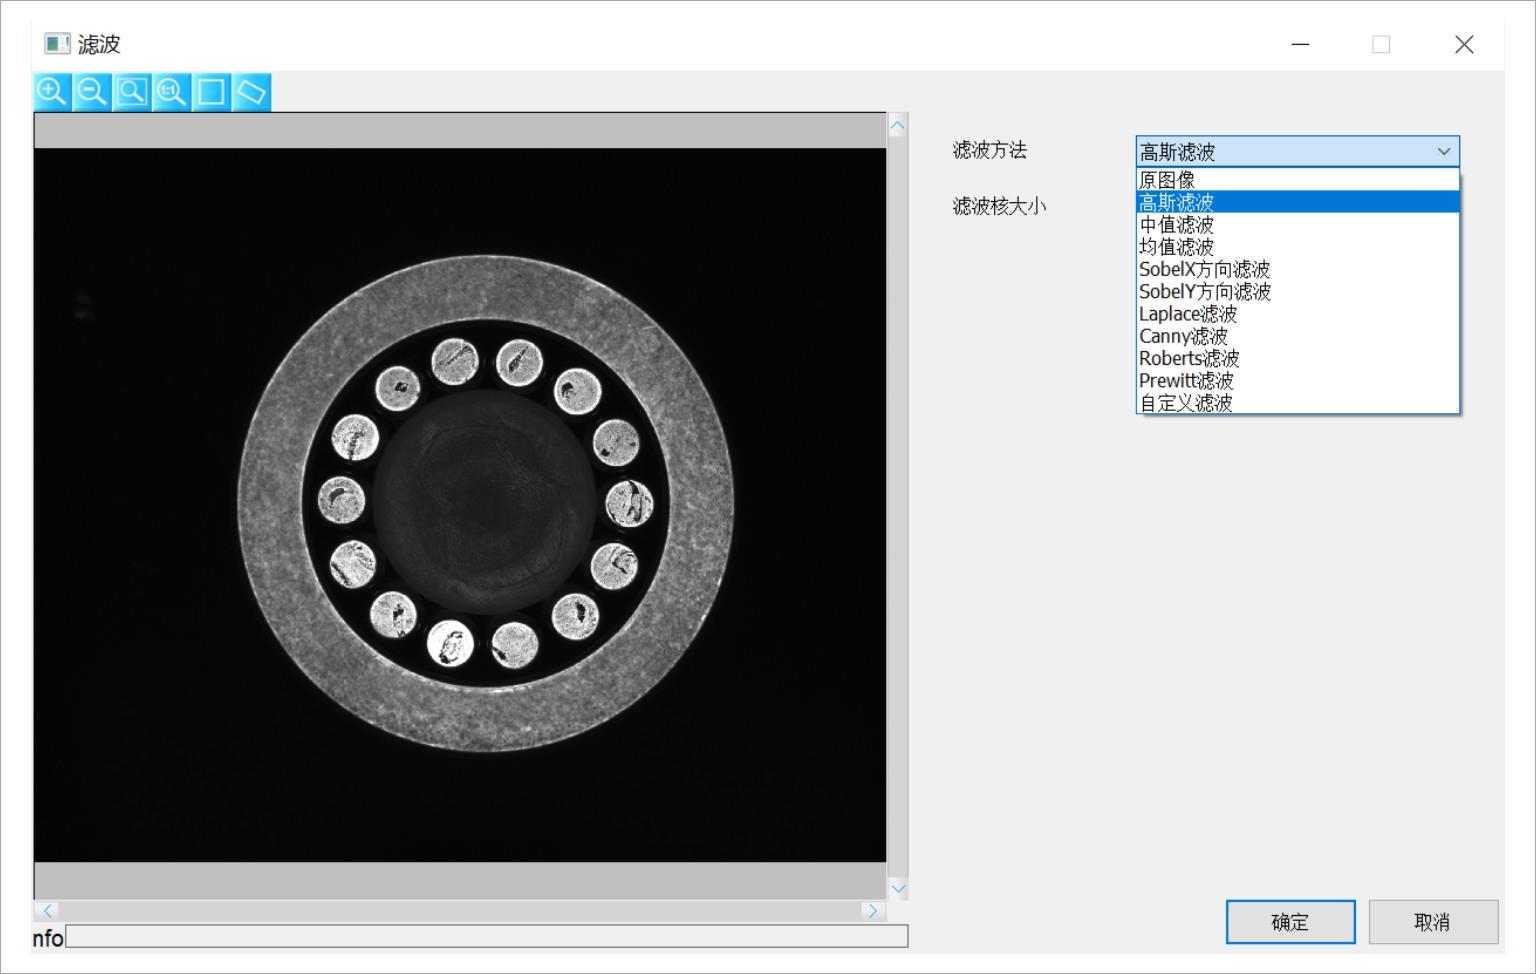Select 自定义滤波 custom filter option
This screenshot has width=1536, height=974.
pyautogui.click(x=1297, y=403)
